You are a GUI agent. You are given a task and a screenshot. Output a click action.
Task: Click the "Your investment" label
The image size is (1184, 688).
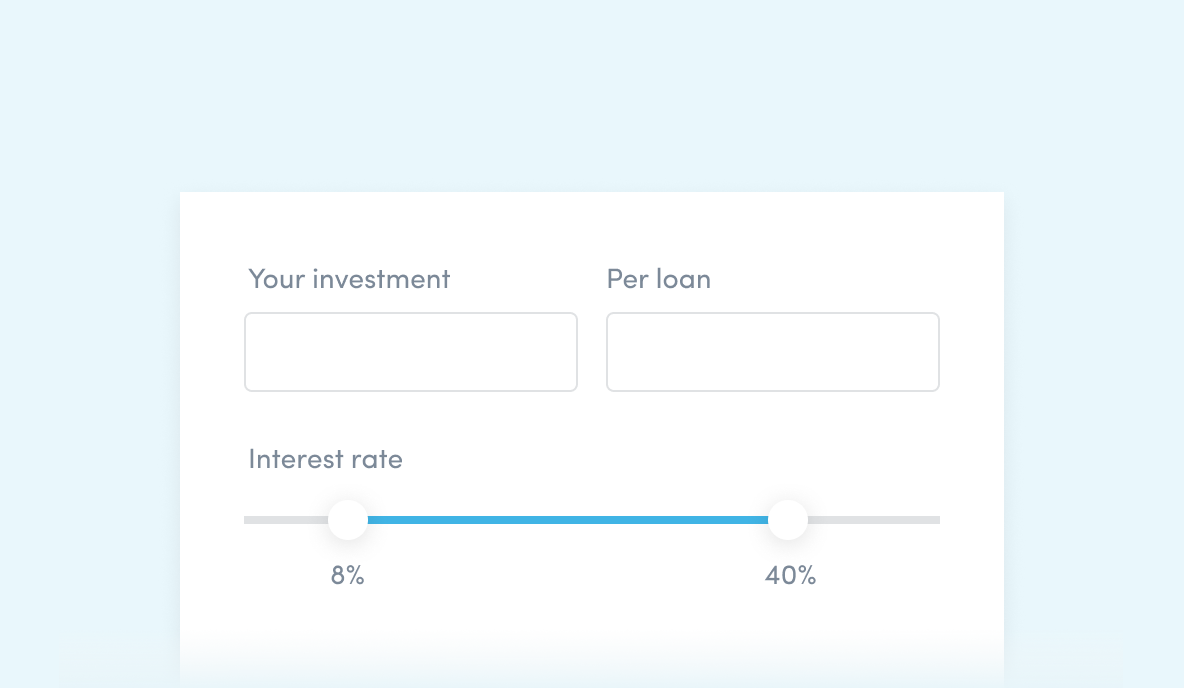[x=349, y=278]
